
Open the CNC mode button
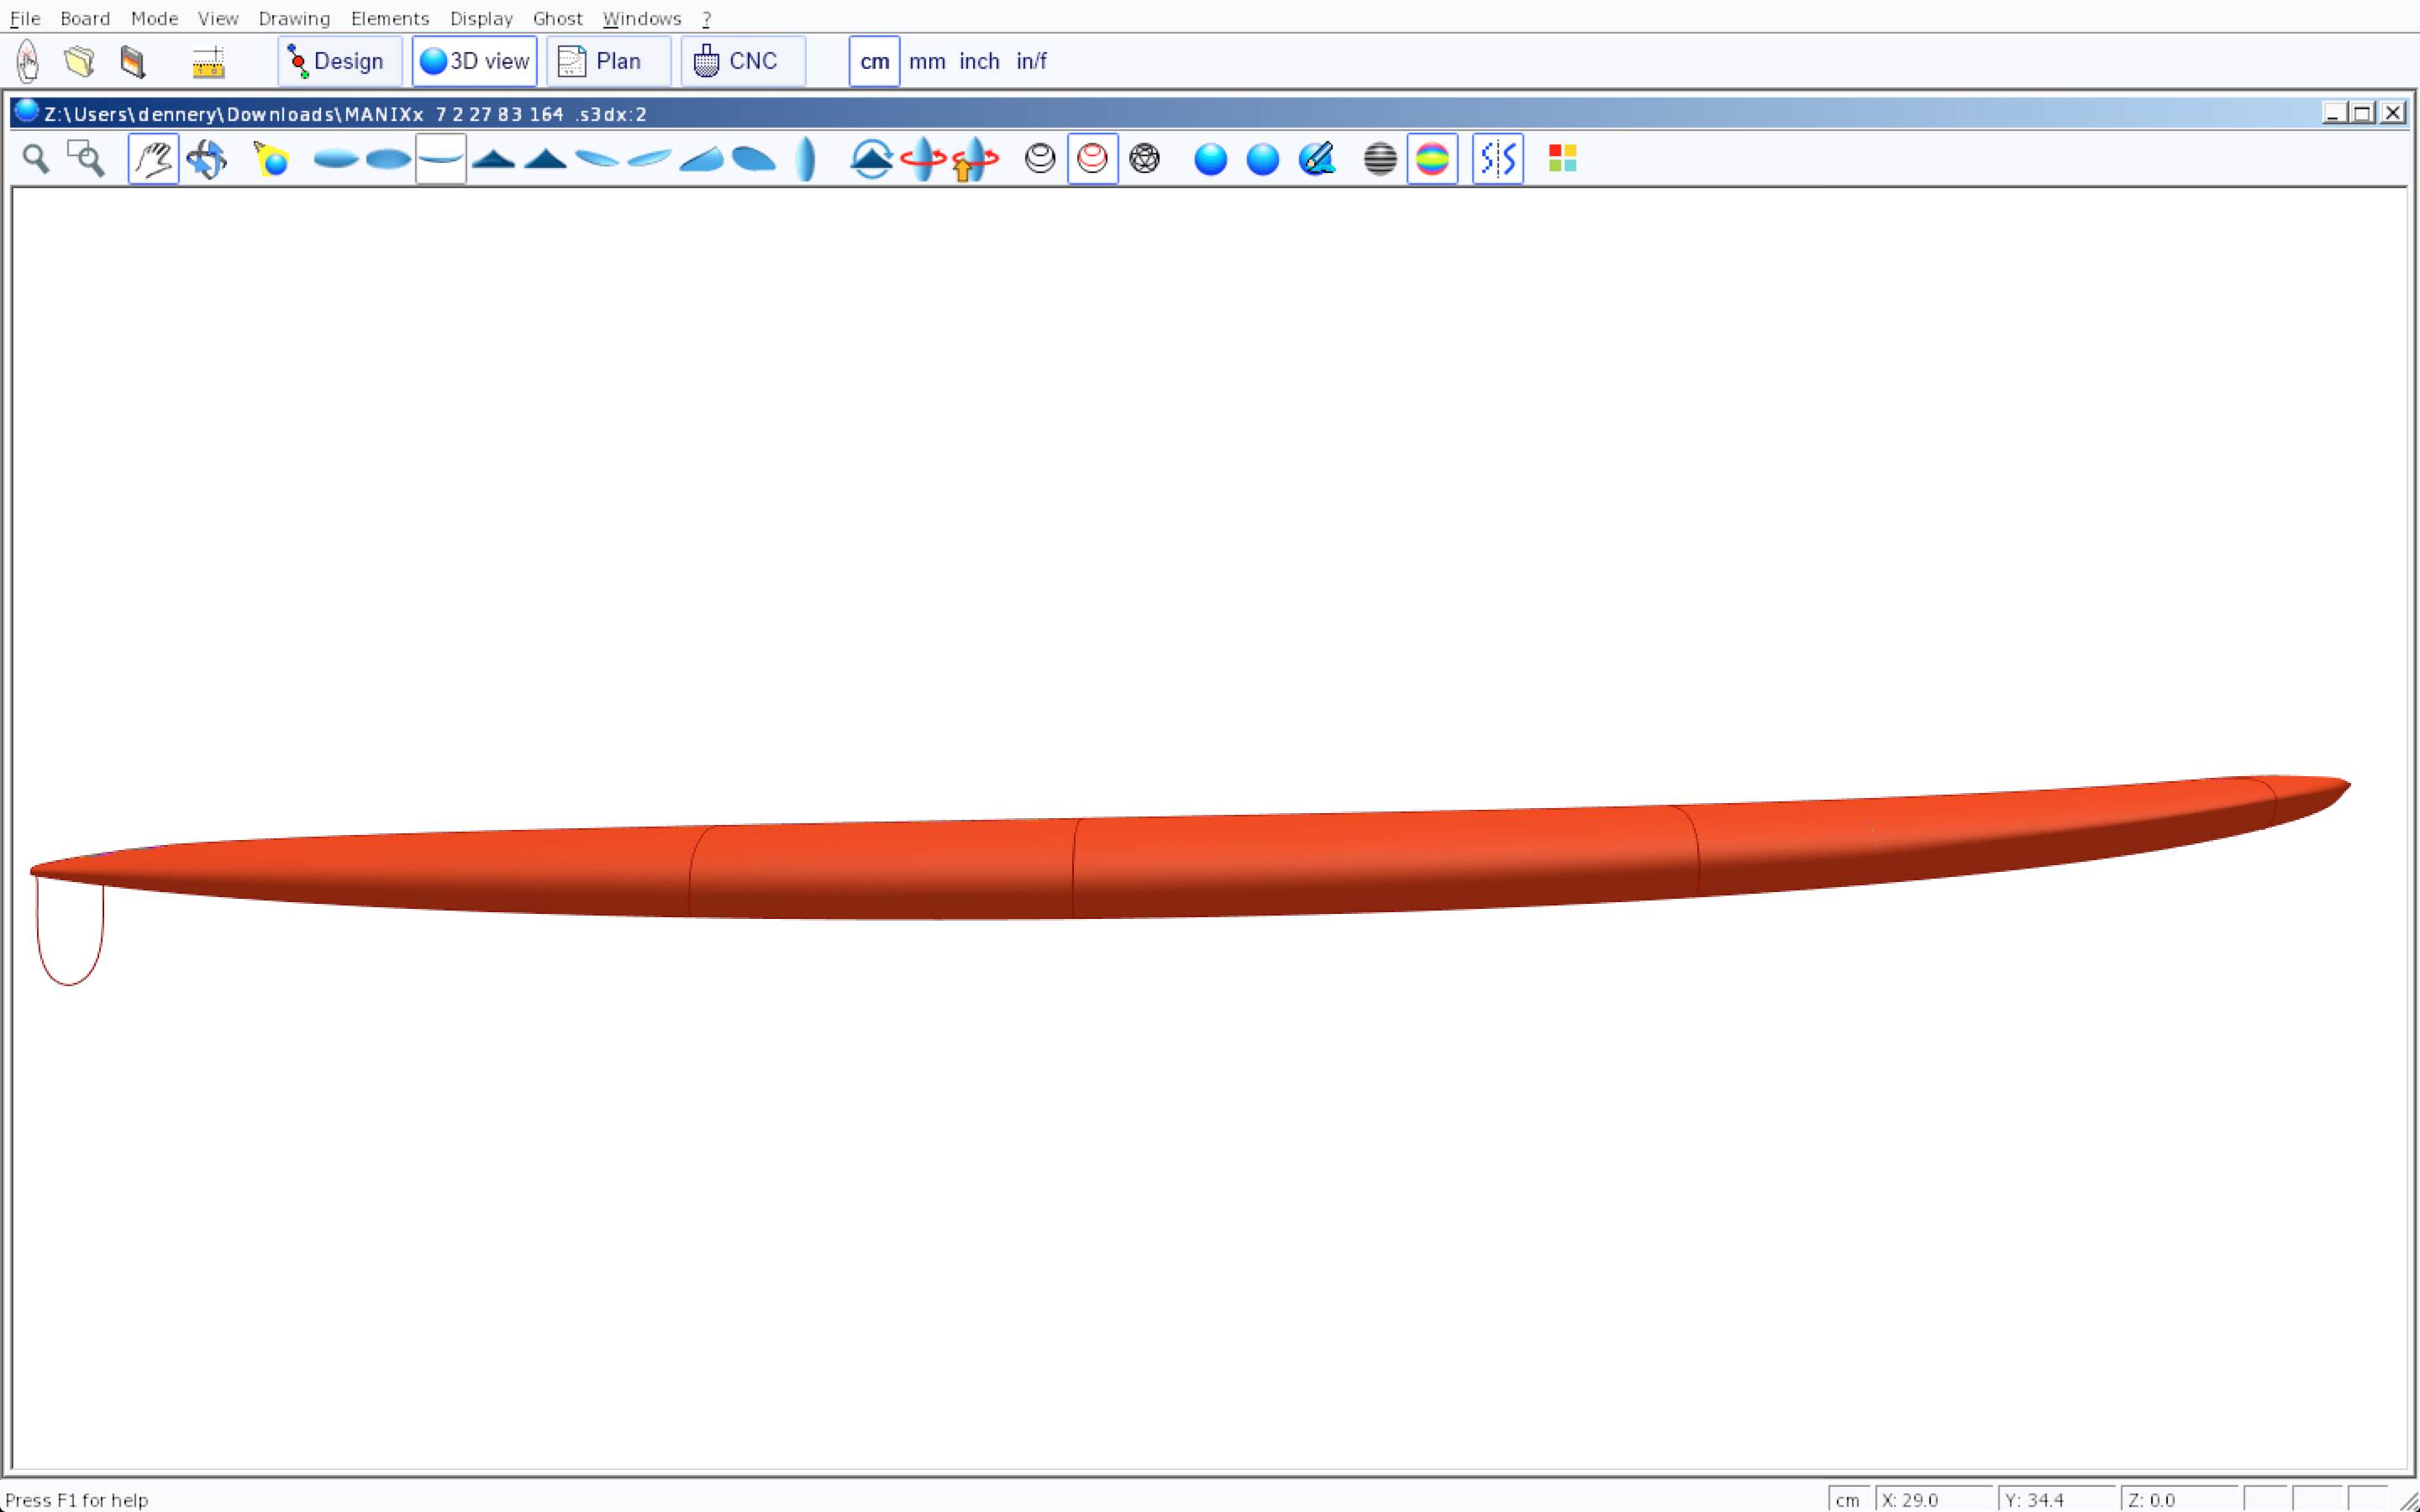tap(742, 62)
